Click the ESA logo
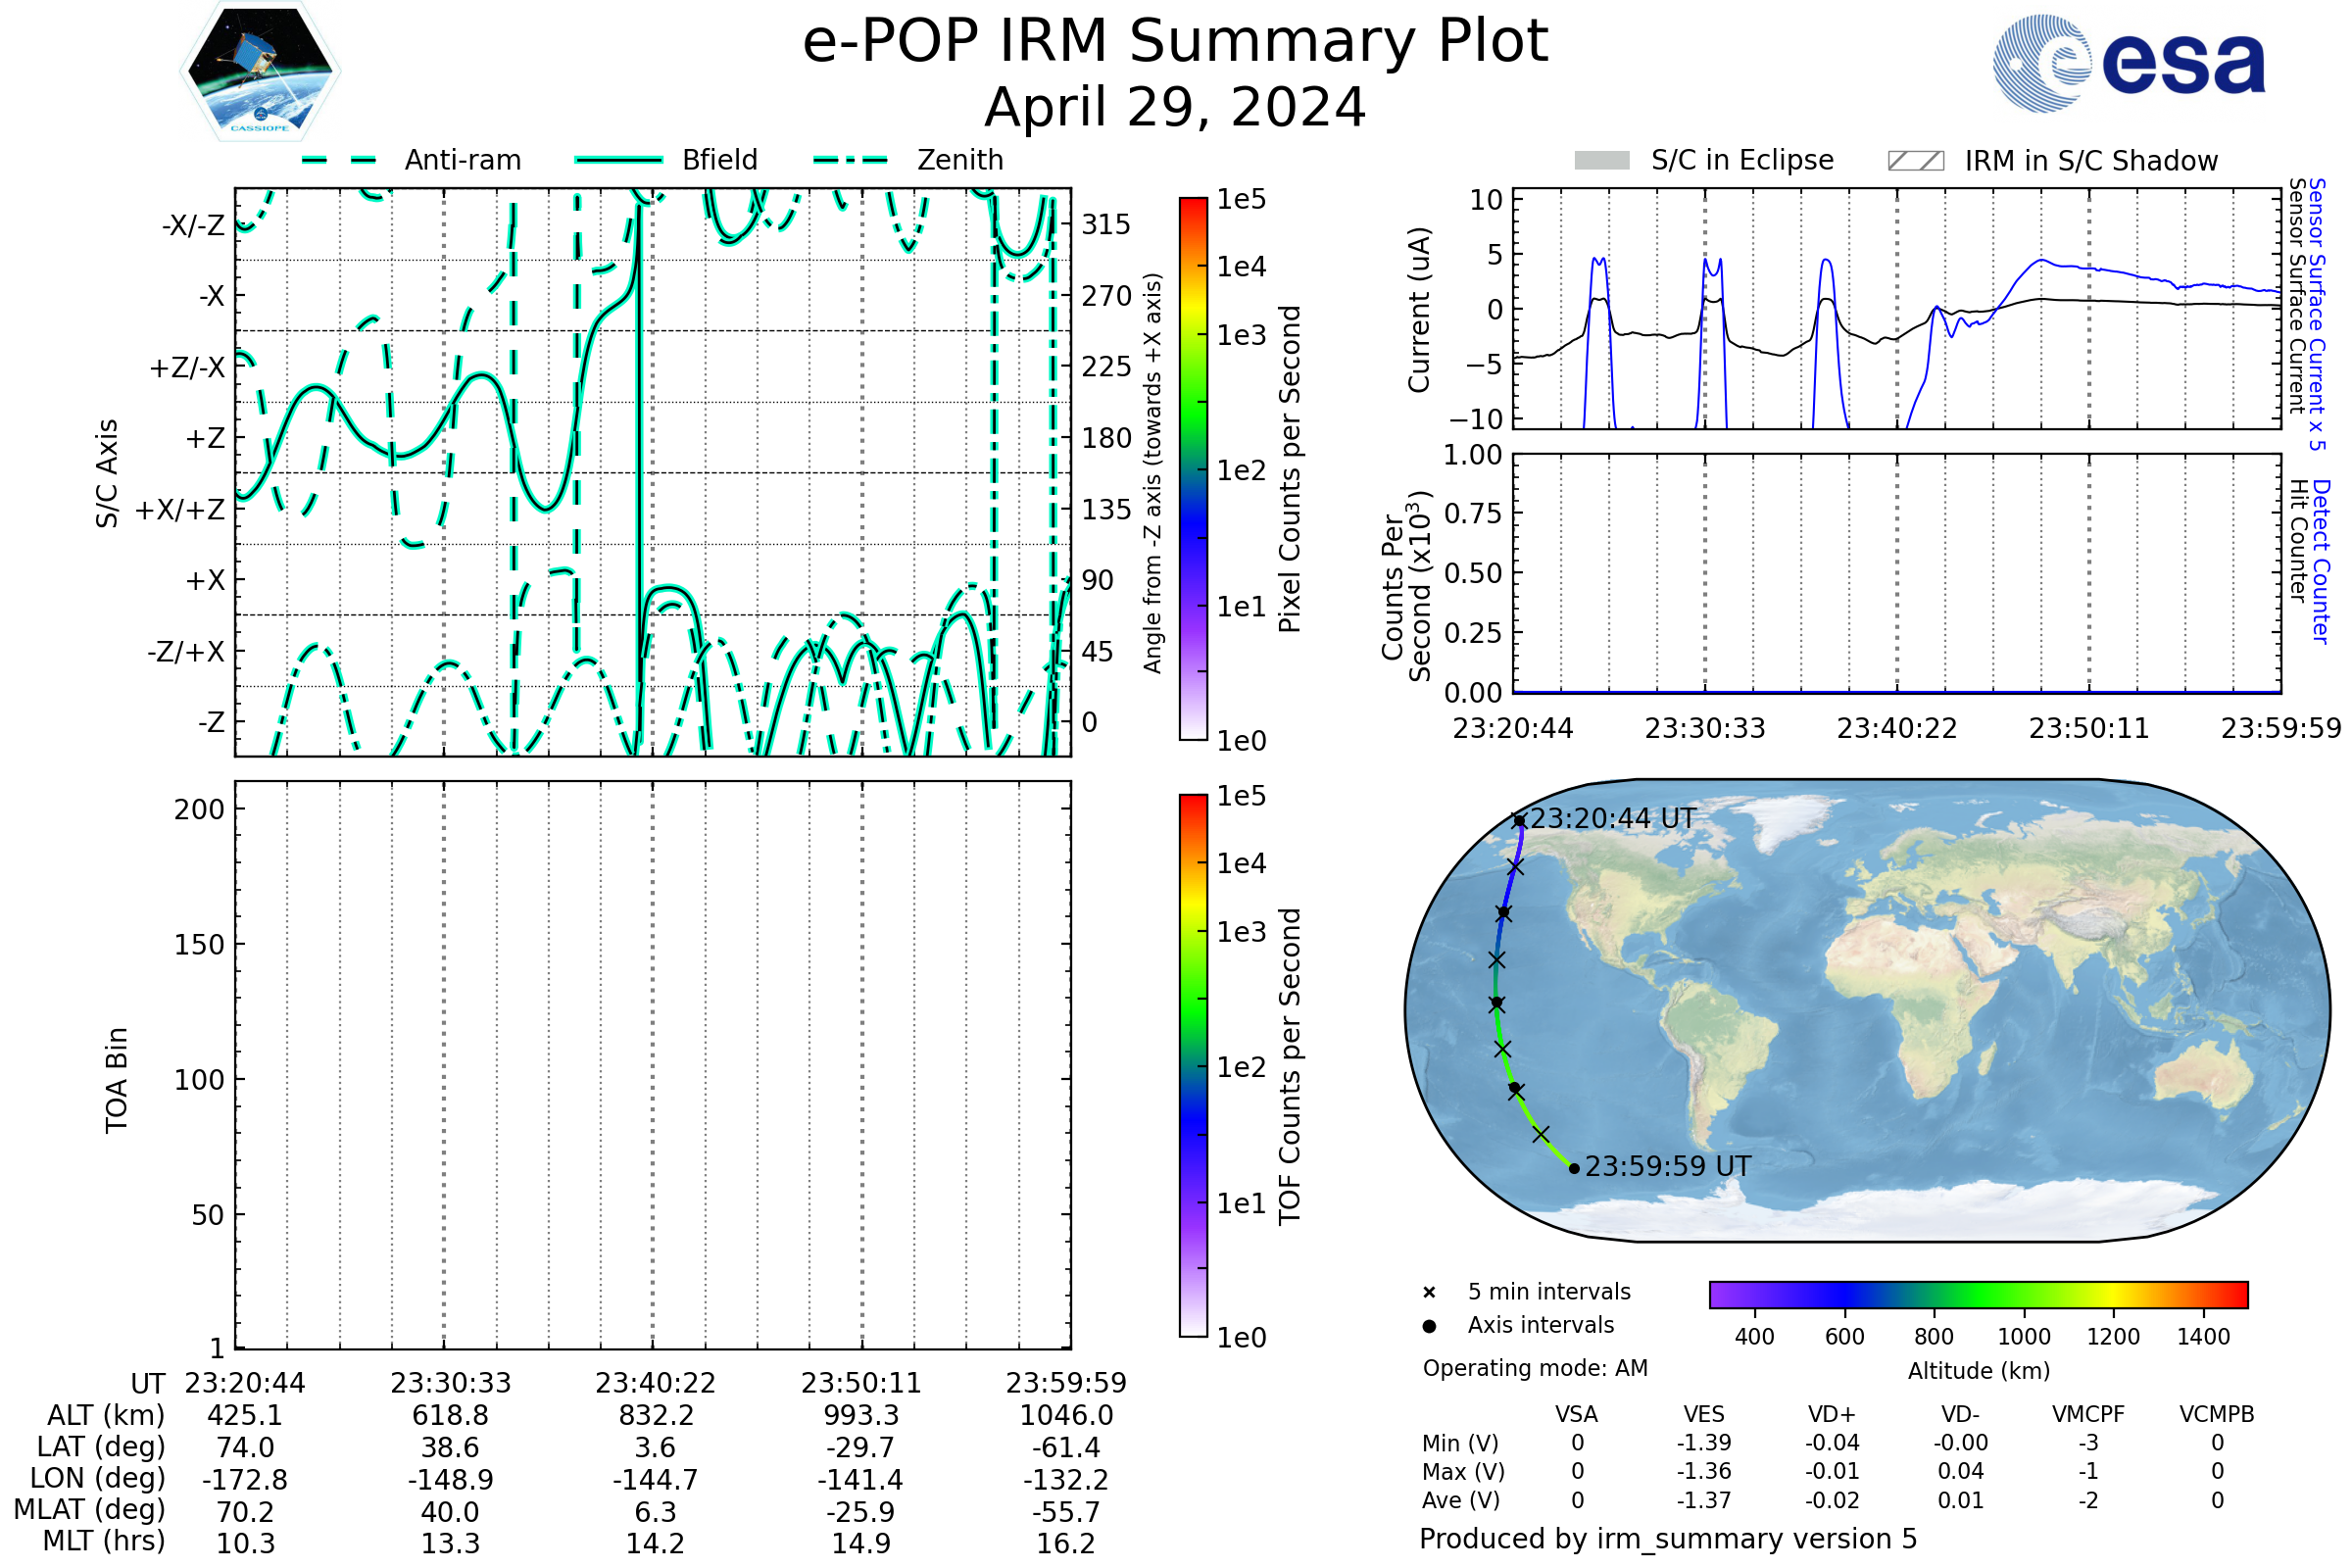The image size is (2352, 1568). tap(2130, 64)
